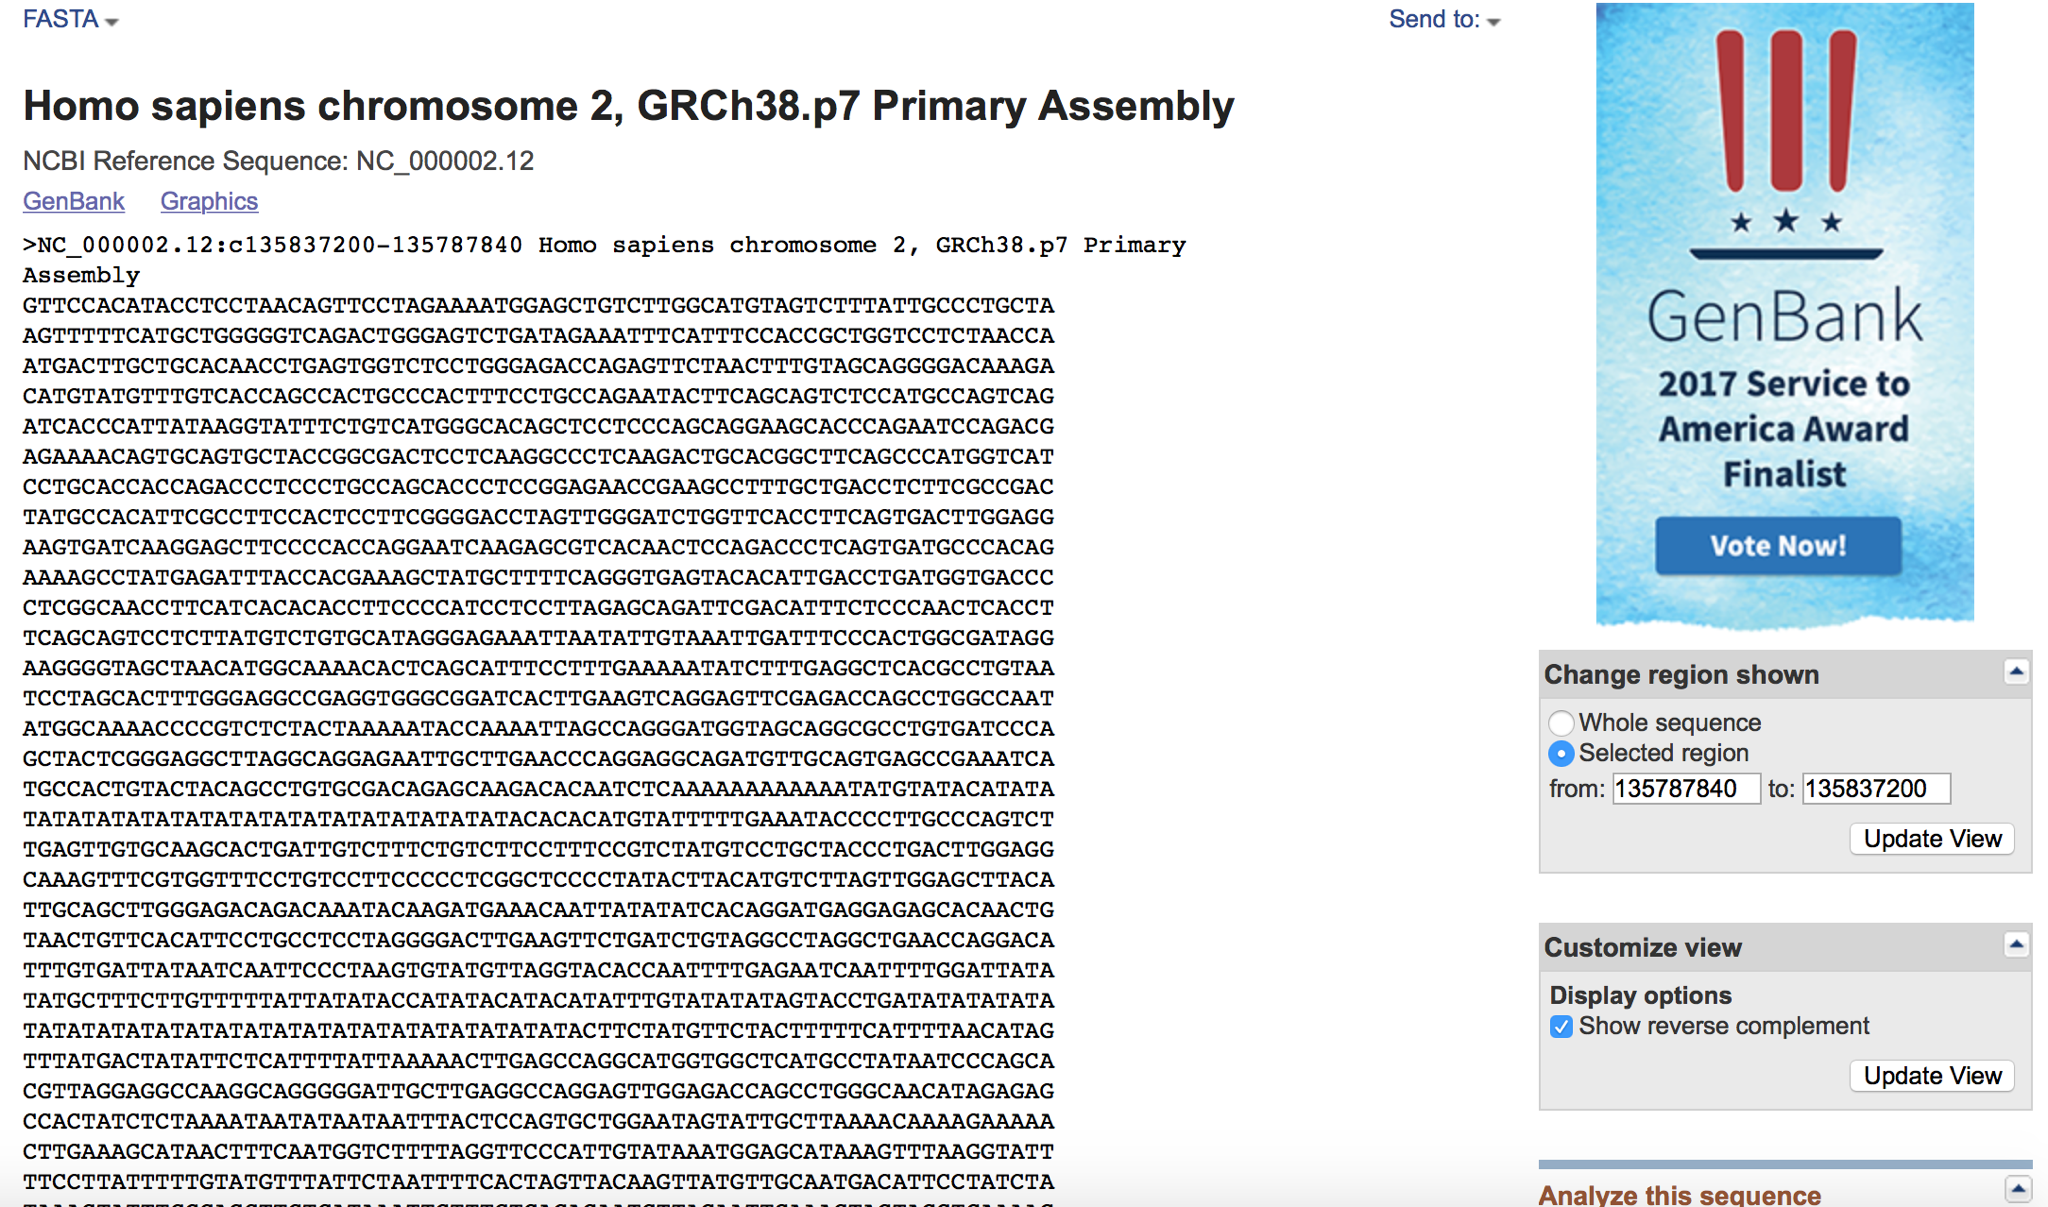2048x1207 pixels.
Task: Uncheck Show reverse complement checkbox
Action: (x=1561, y=1027)
